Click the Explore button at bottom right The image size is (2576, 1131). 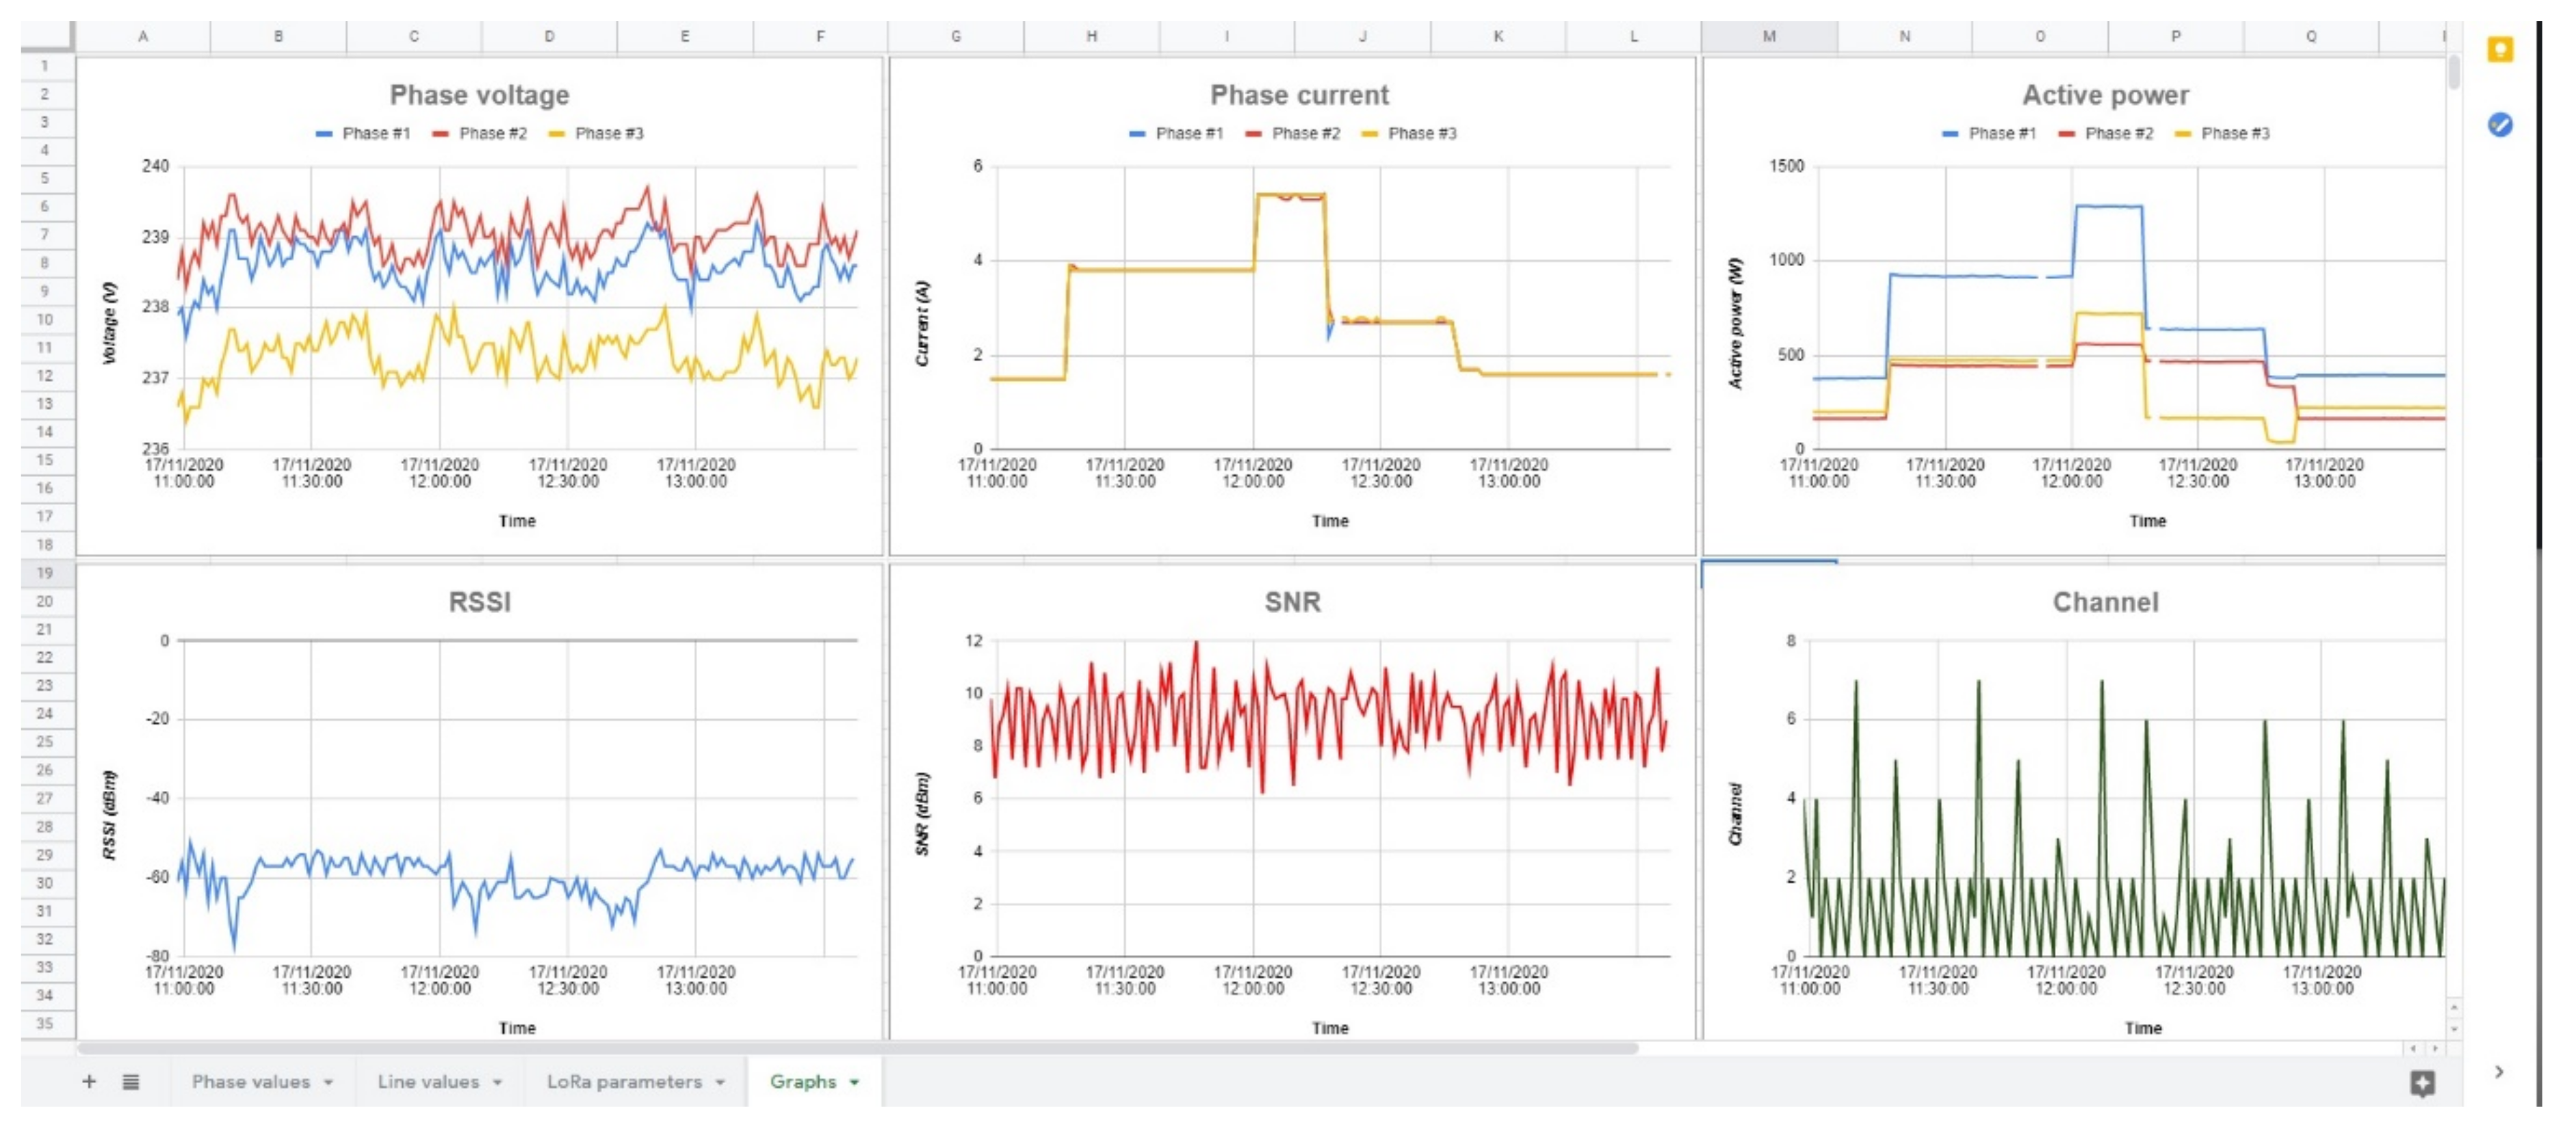(x=2422, y=1083)
